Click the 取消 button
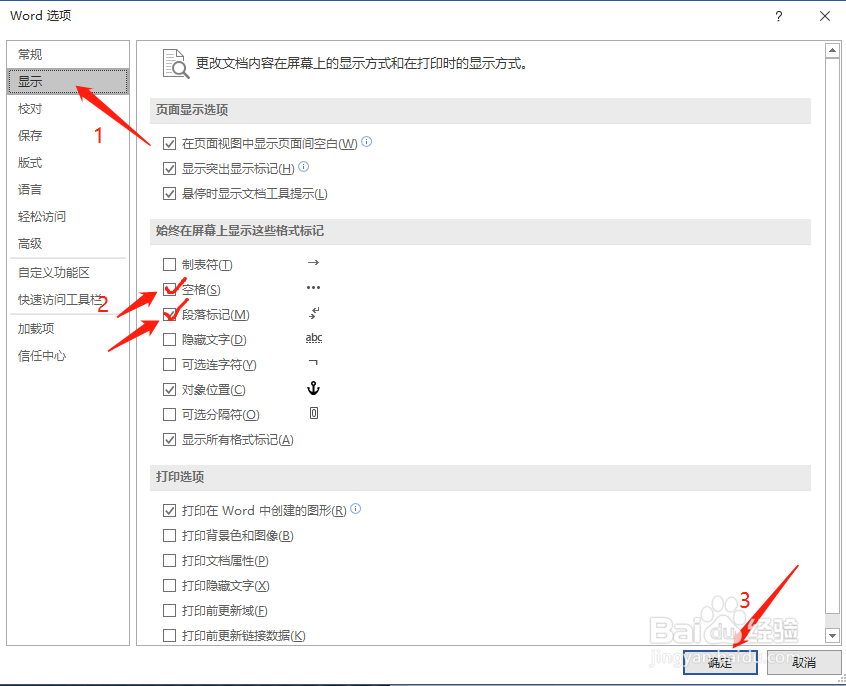The height and width of the screenshot is (686, 846). pos(804,663)
